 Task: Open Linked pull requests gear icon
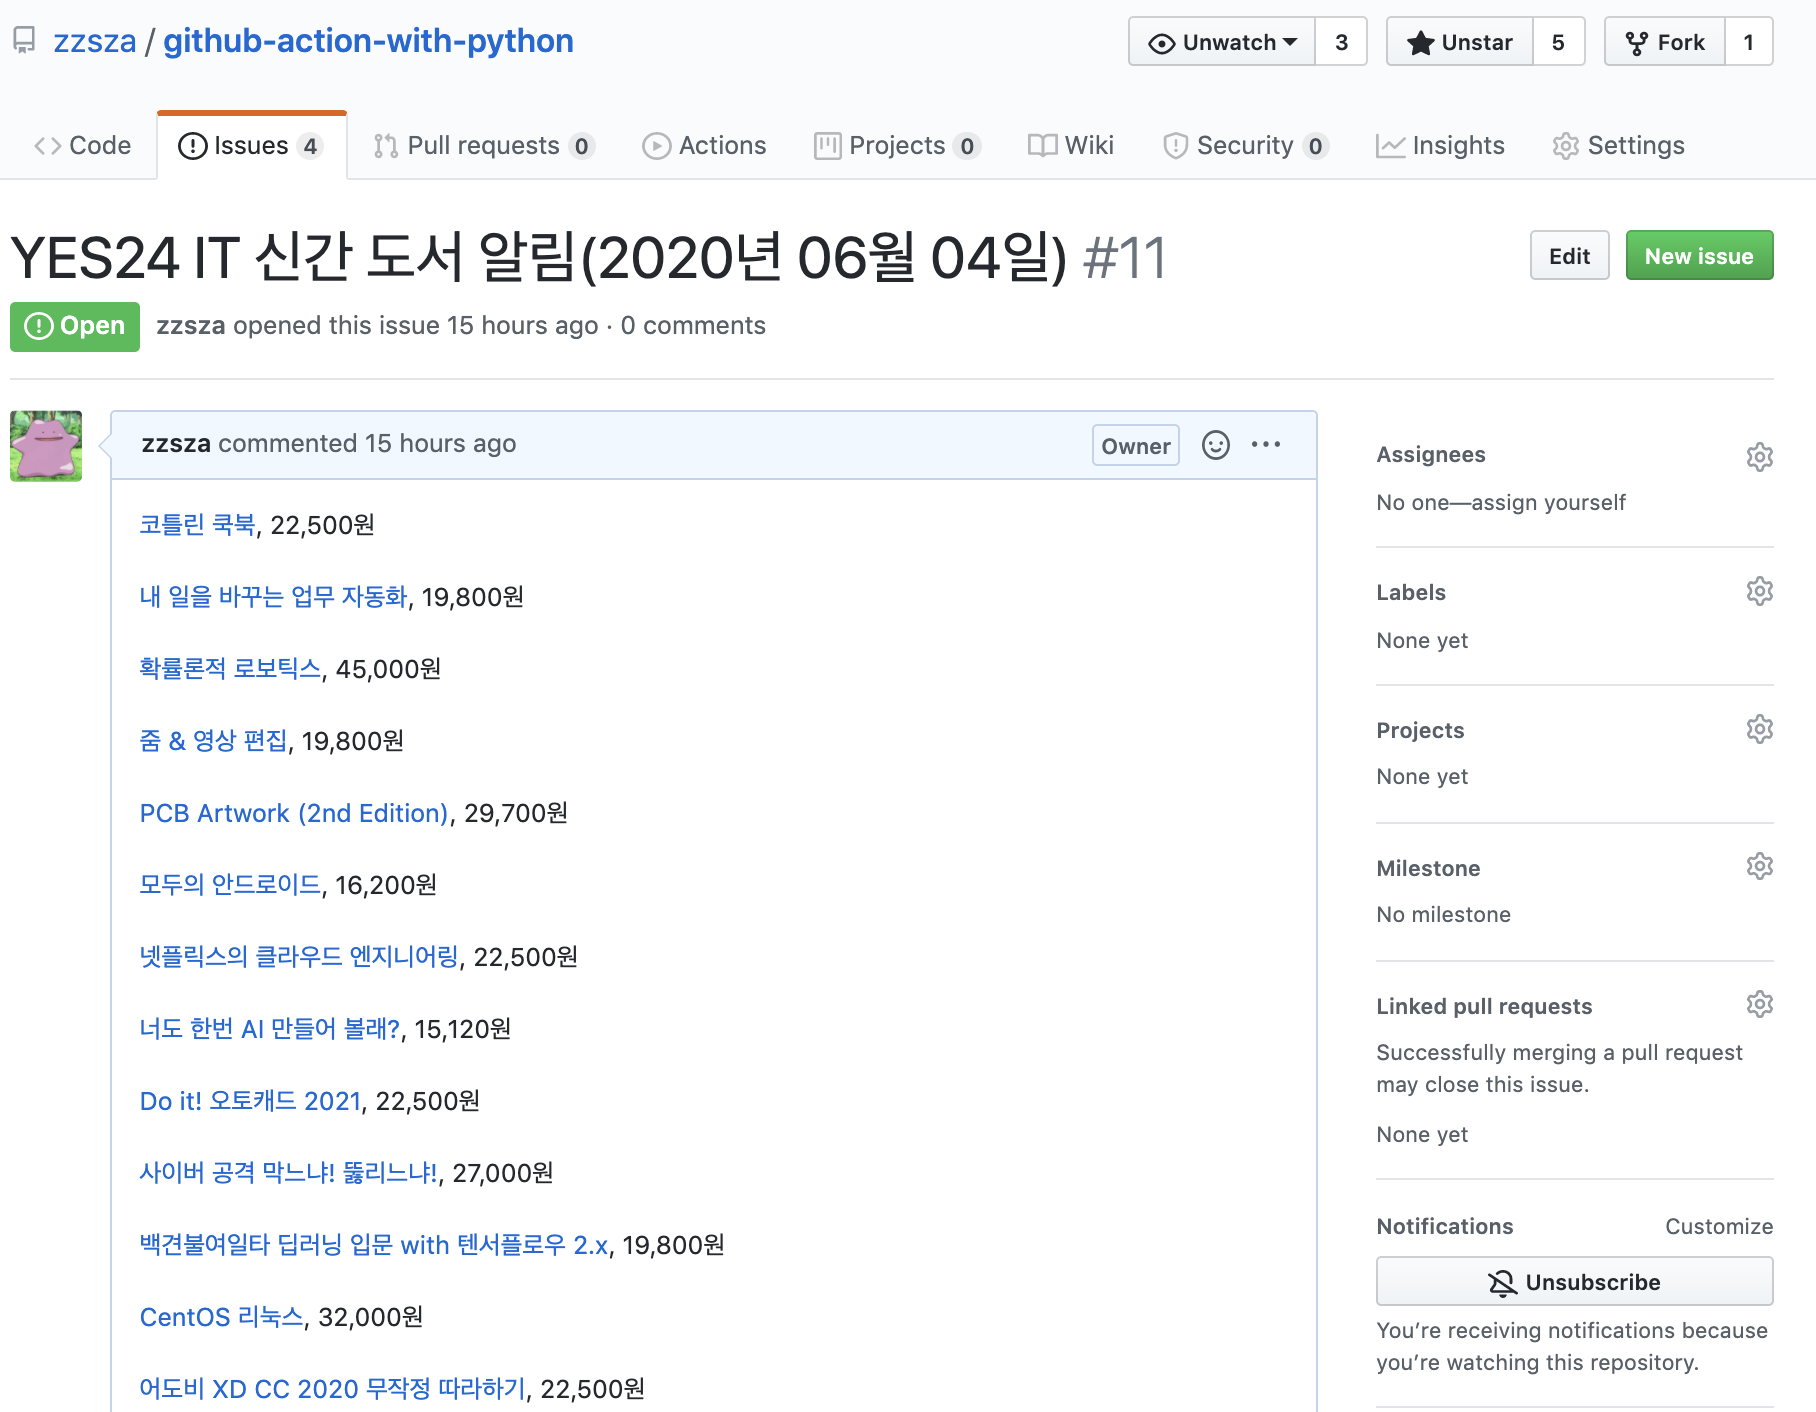tap(1759, 1004)
